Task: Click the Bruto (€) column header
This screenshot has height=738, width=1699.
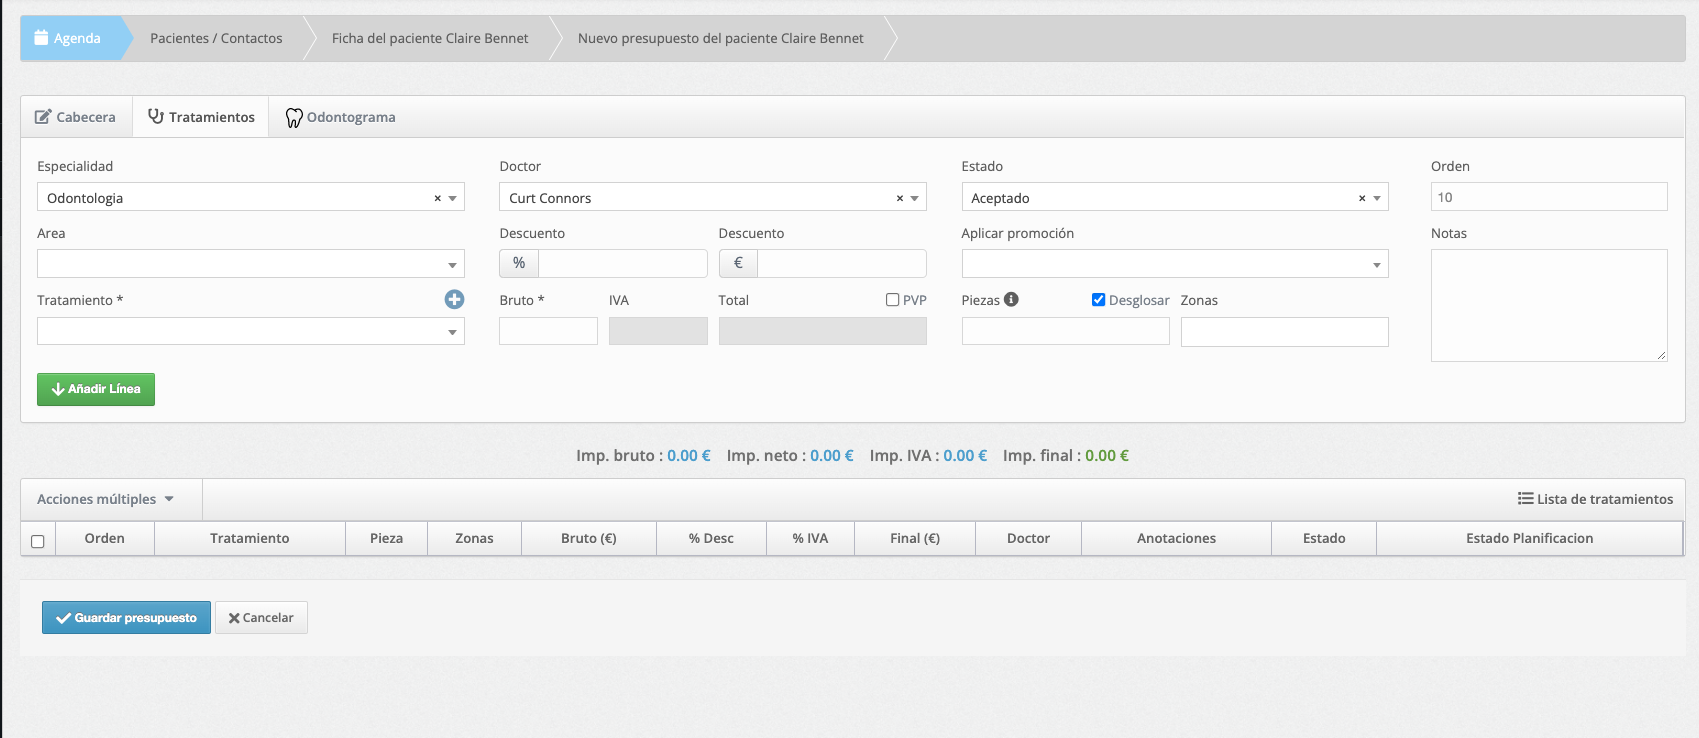Action: 589,538
